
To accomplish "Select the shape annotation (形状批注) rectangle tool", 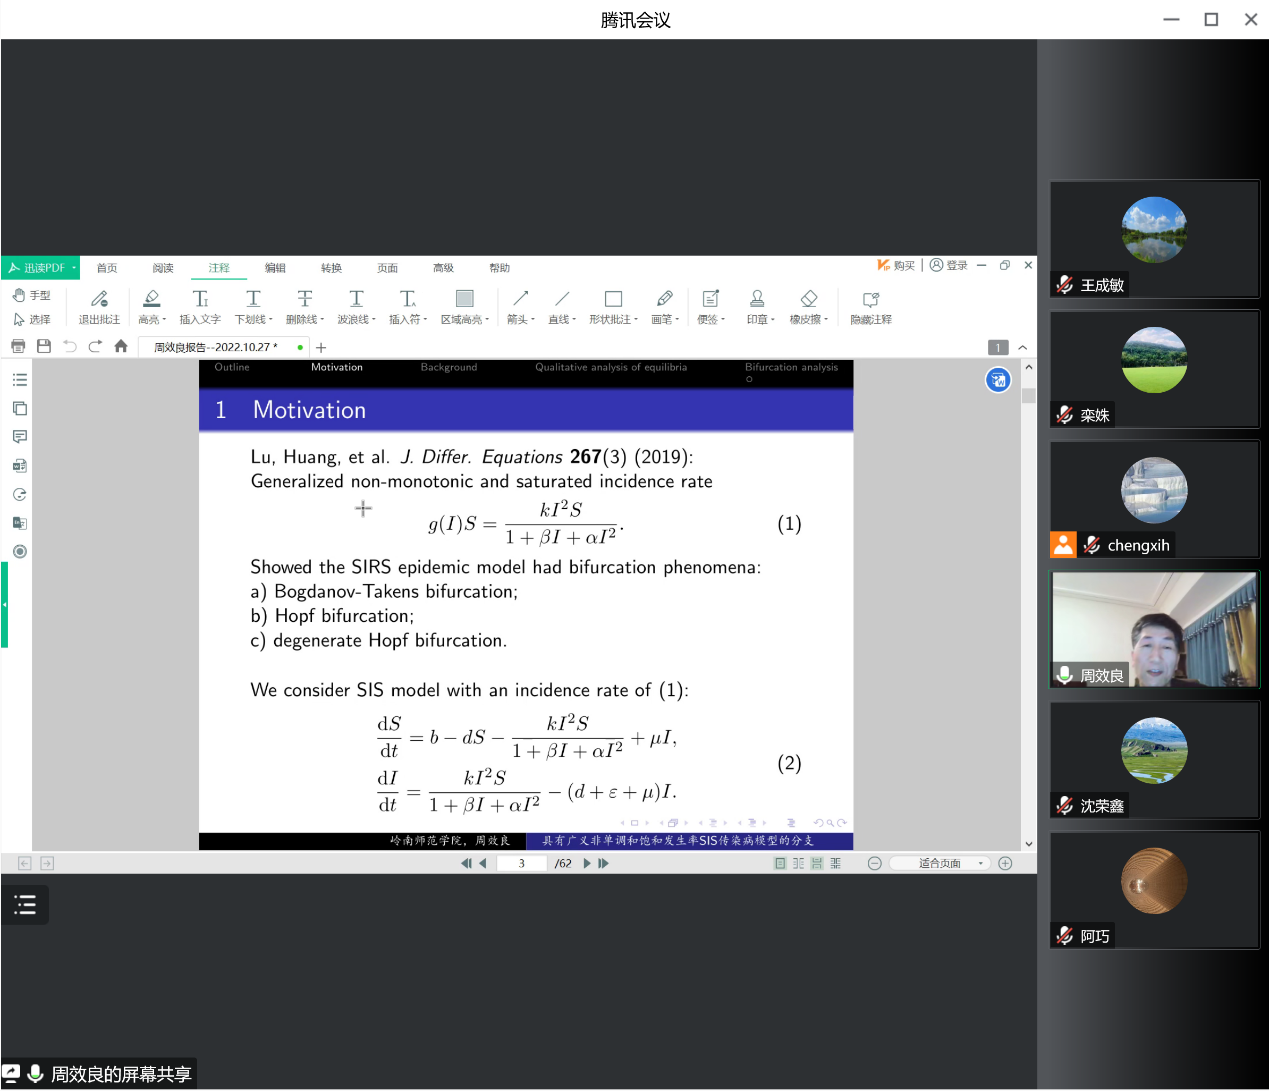I will click(613, 299).
